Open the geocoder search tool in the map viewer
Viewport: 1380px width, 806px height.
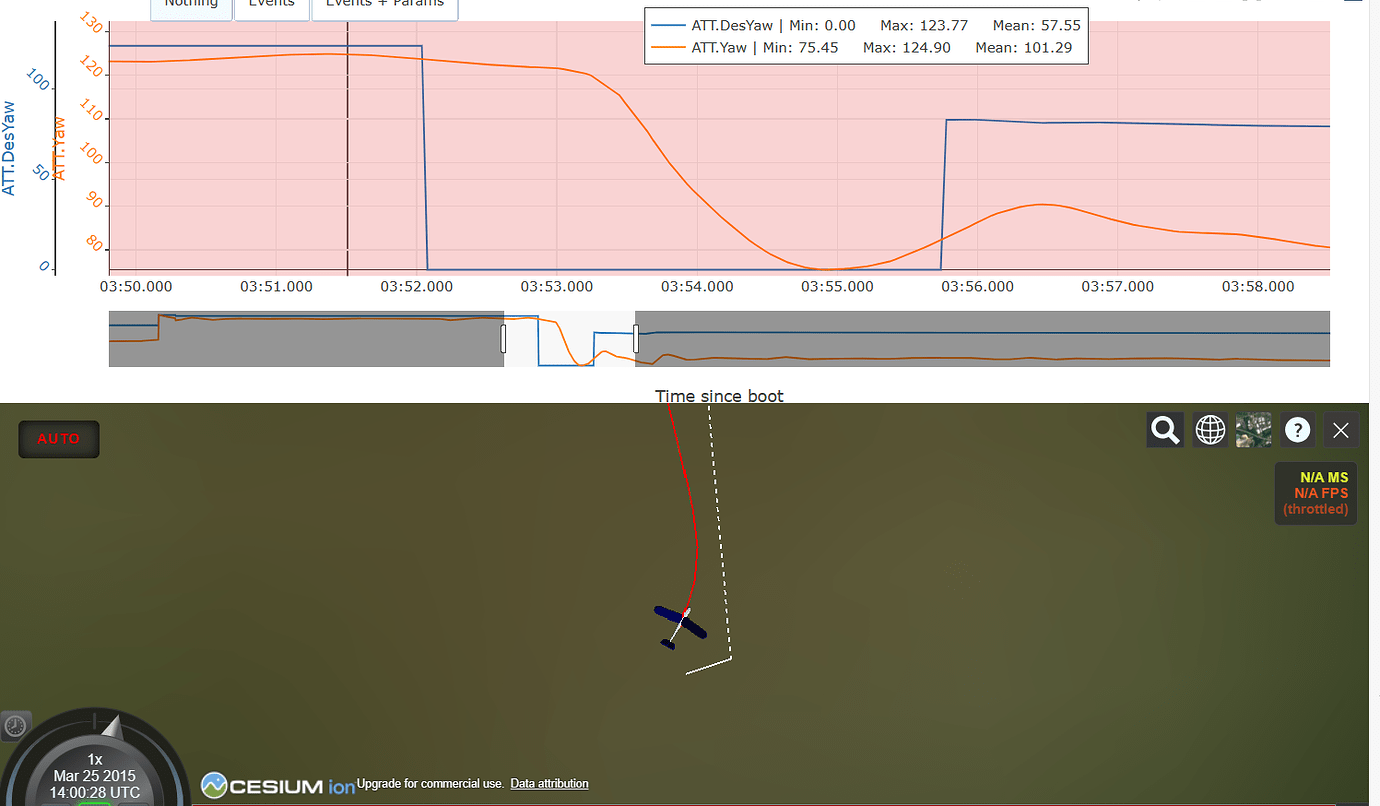[1164, 429]
